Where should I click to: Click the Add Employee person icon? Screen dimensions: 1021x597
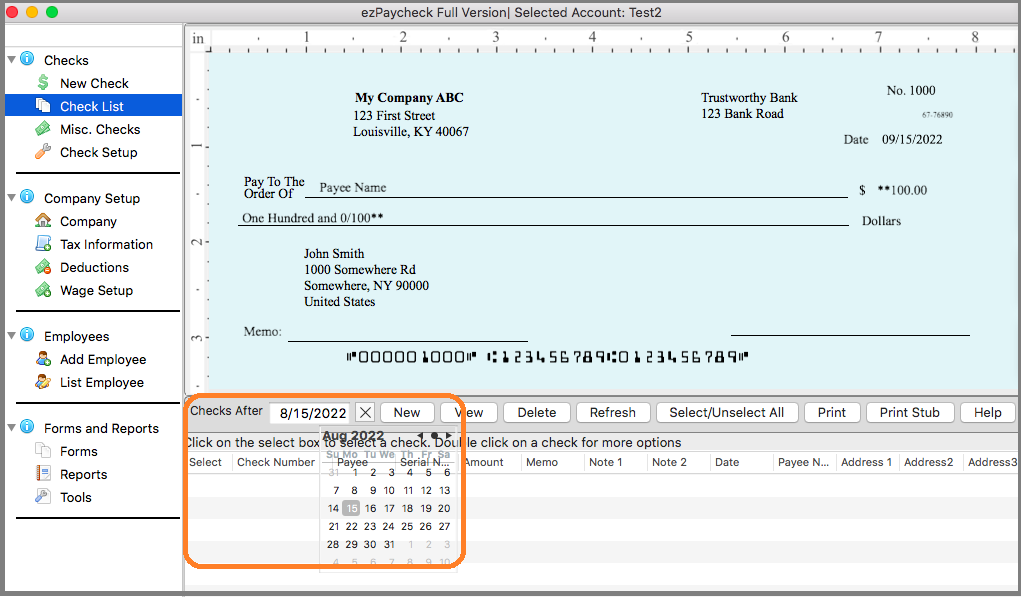coord(43,359)
